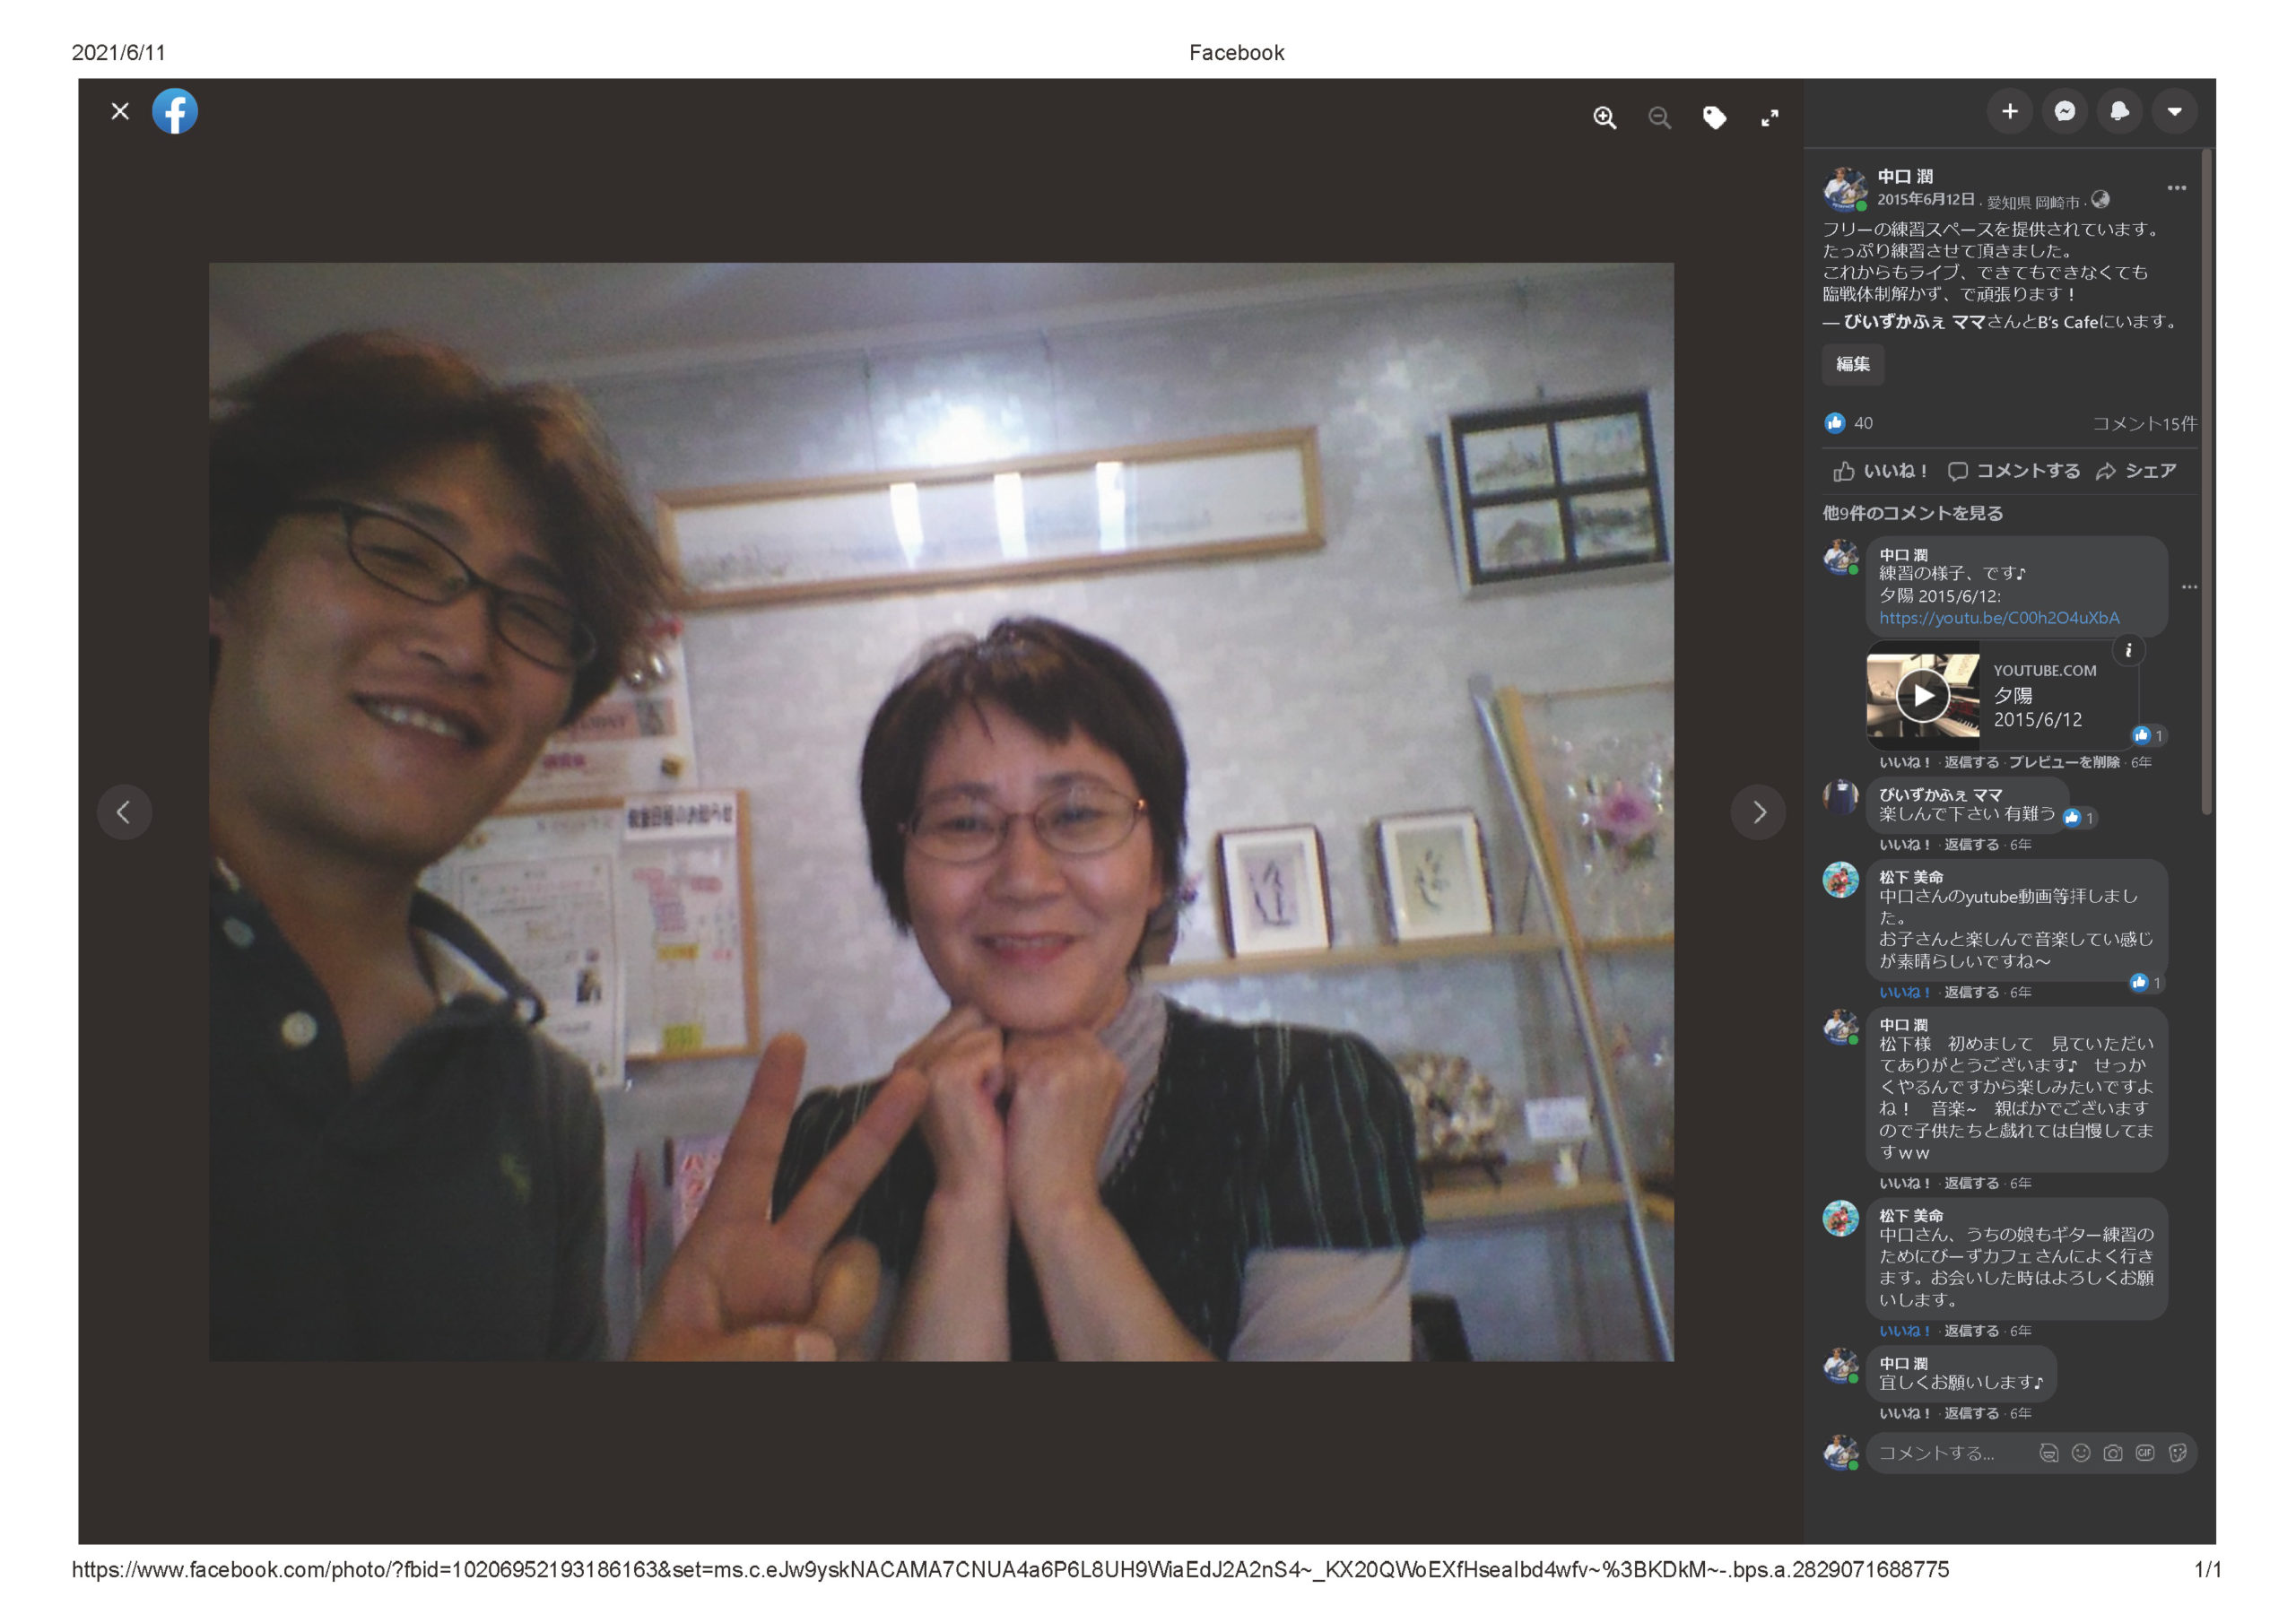Toggle いいね！ like on the post
The image size is (2296, 1623).
click(1880, 471)
